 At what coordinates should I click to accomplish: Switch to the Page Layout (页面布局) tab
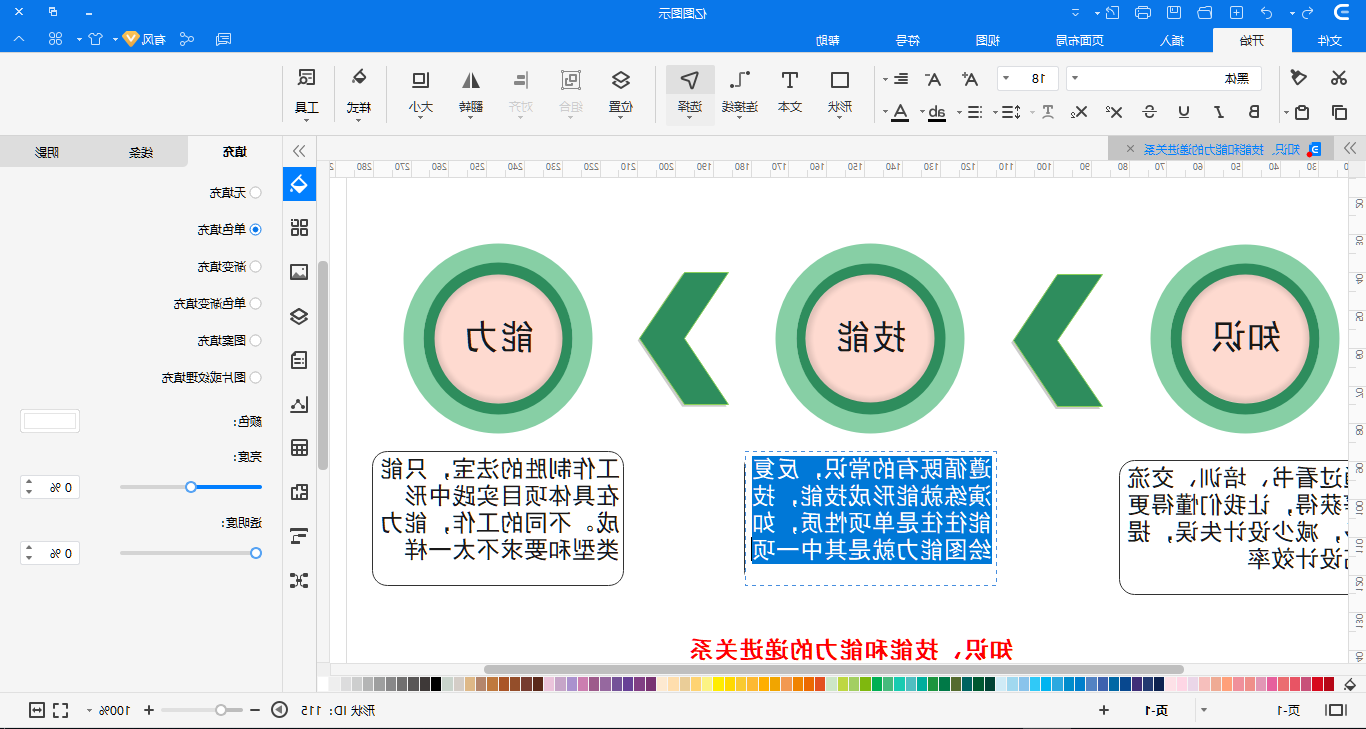click(1080, 40)
